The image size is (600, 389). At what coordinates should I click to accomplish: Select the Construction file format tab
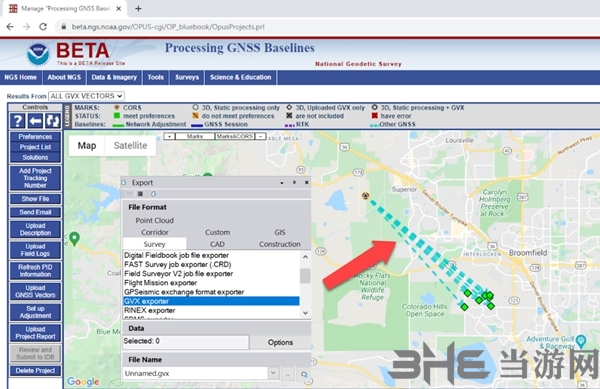pyautogui.click(x=280, y=244)
